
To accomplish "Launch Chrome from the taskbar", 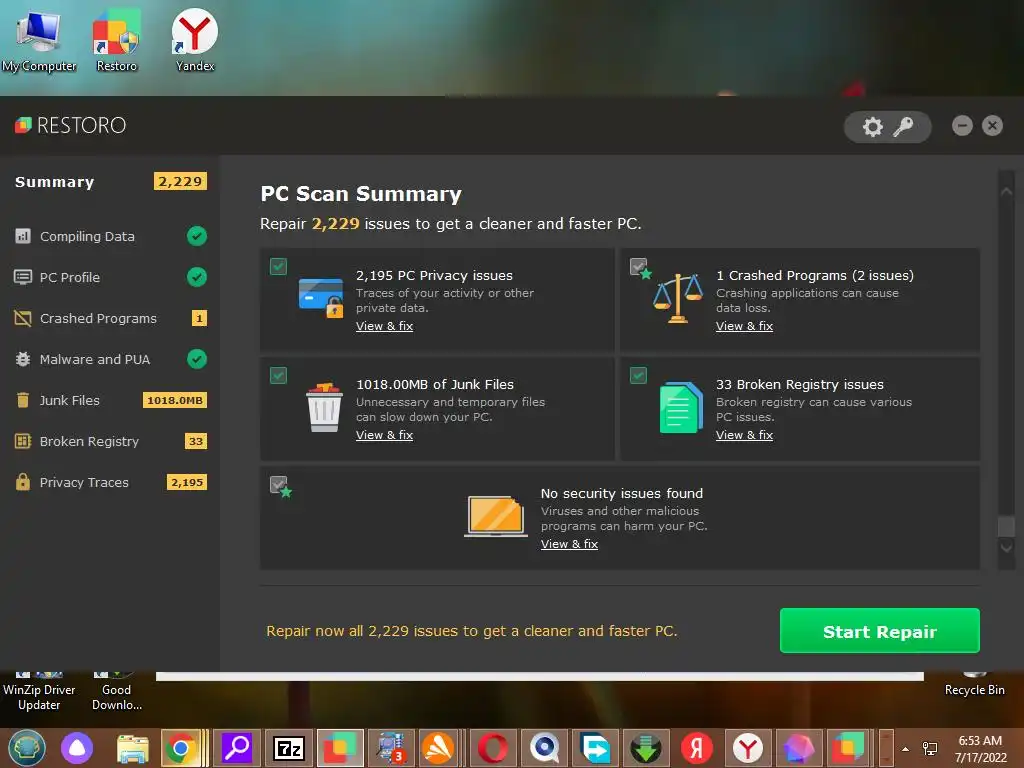I will point(180,748).
